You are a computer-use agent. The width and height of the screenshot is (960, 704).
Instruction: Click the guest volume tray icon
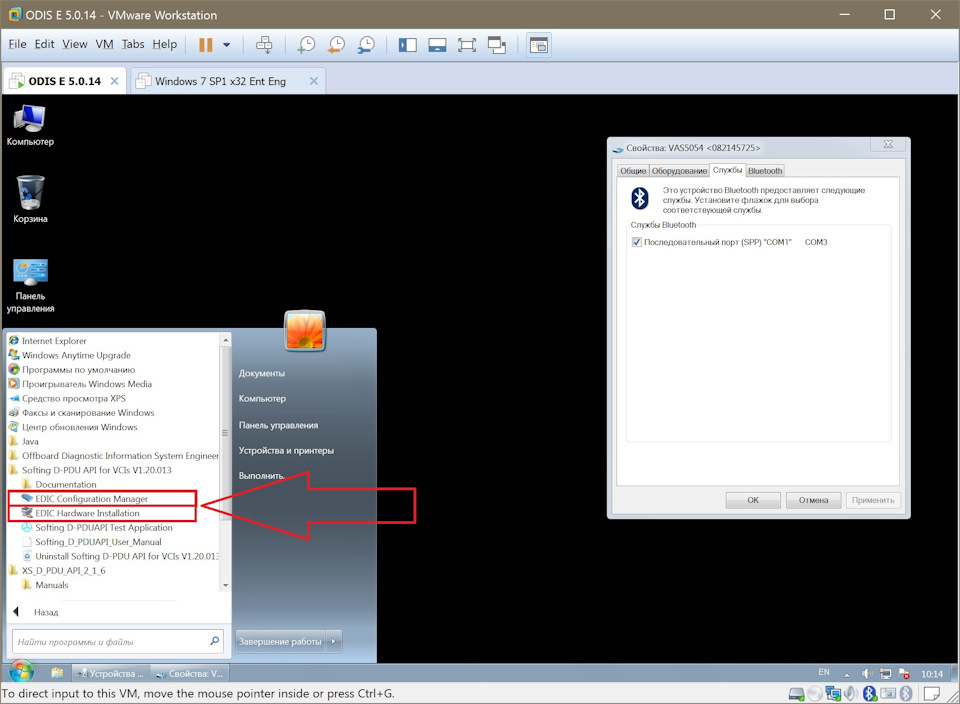pos(867,673)
